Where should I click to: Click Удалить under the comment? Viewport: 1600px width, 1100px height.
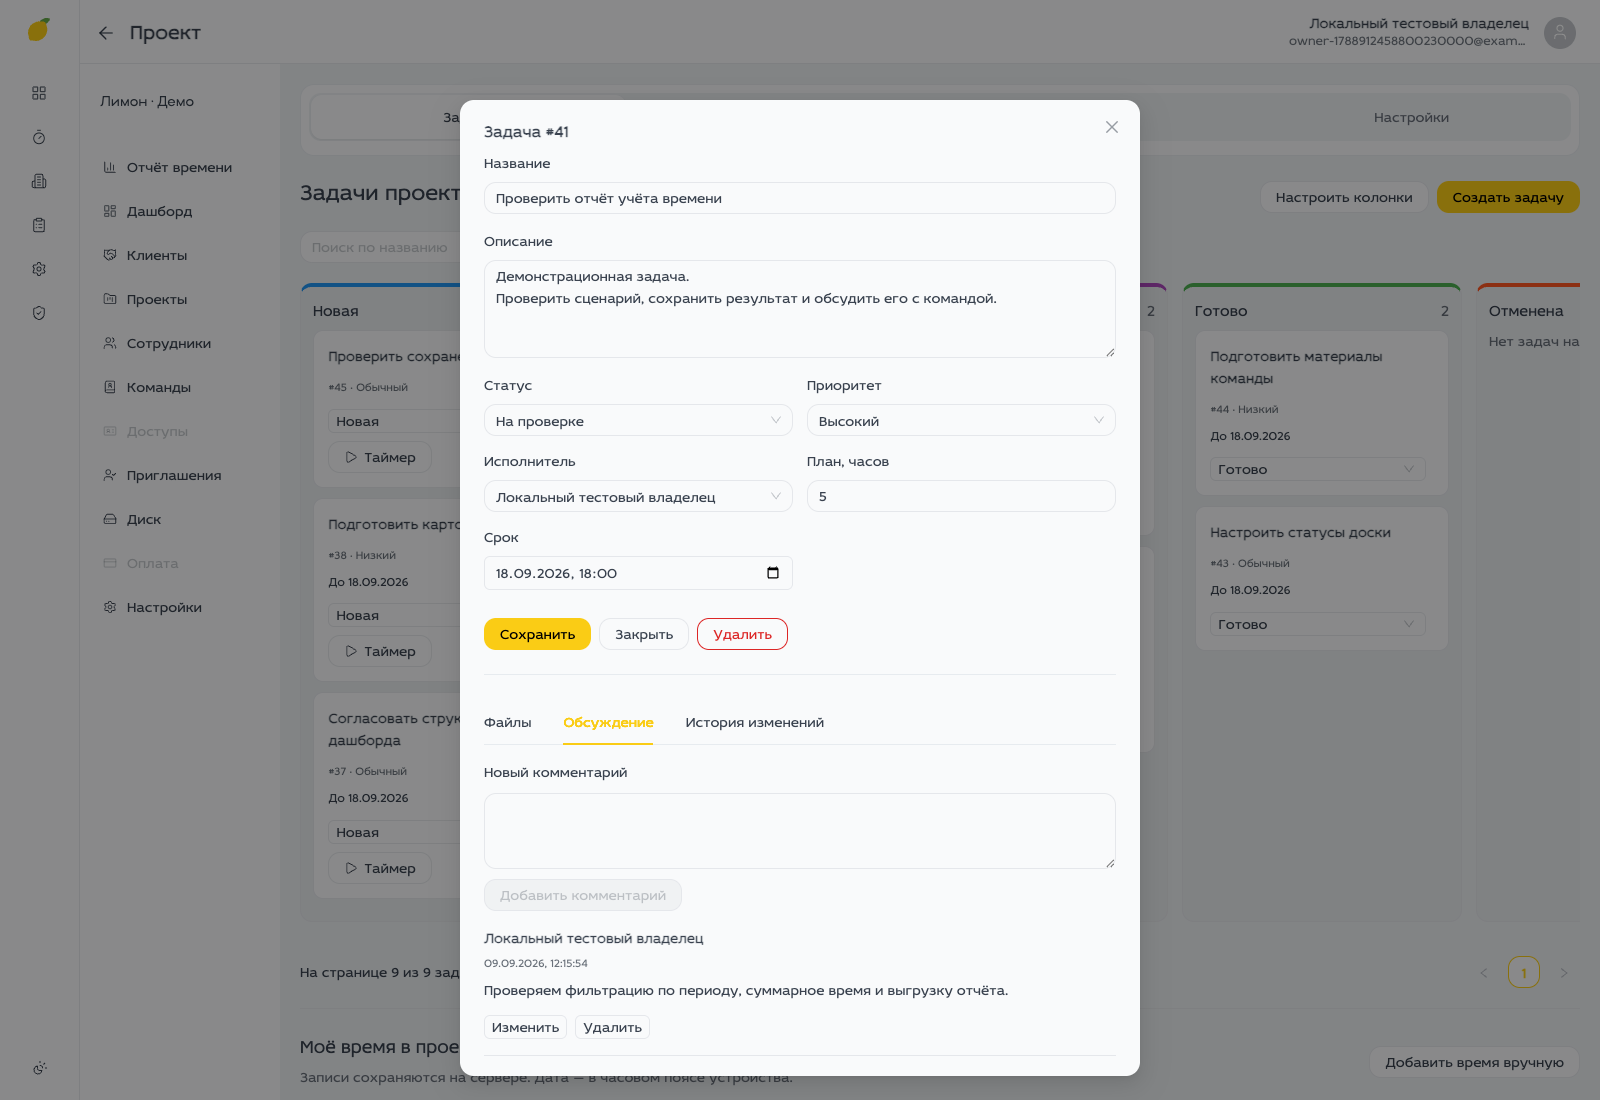coord(612,1027)
